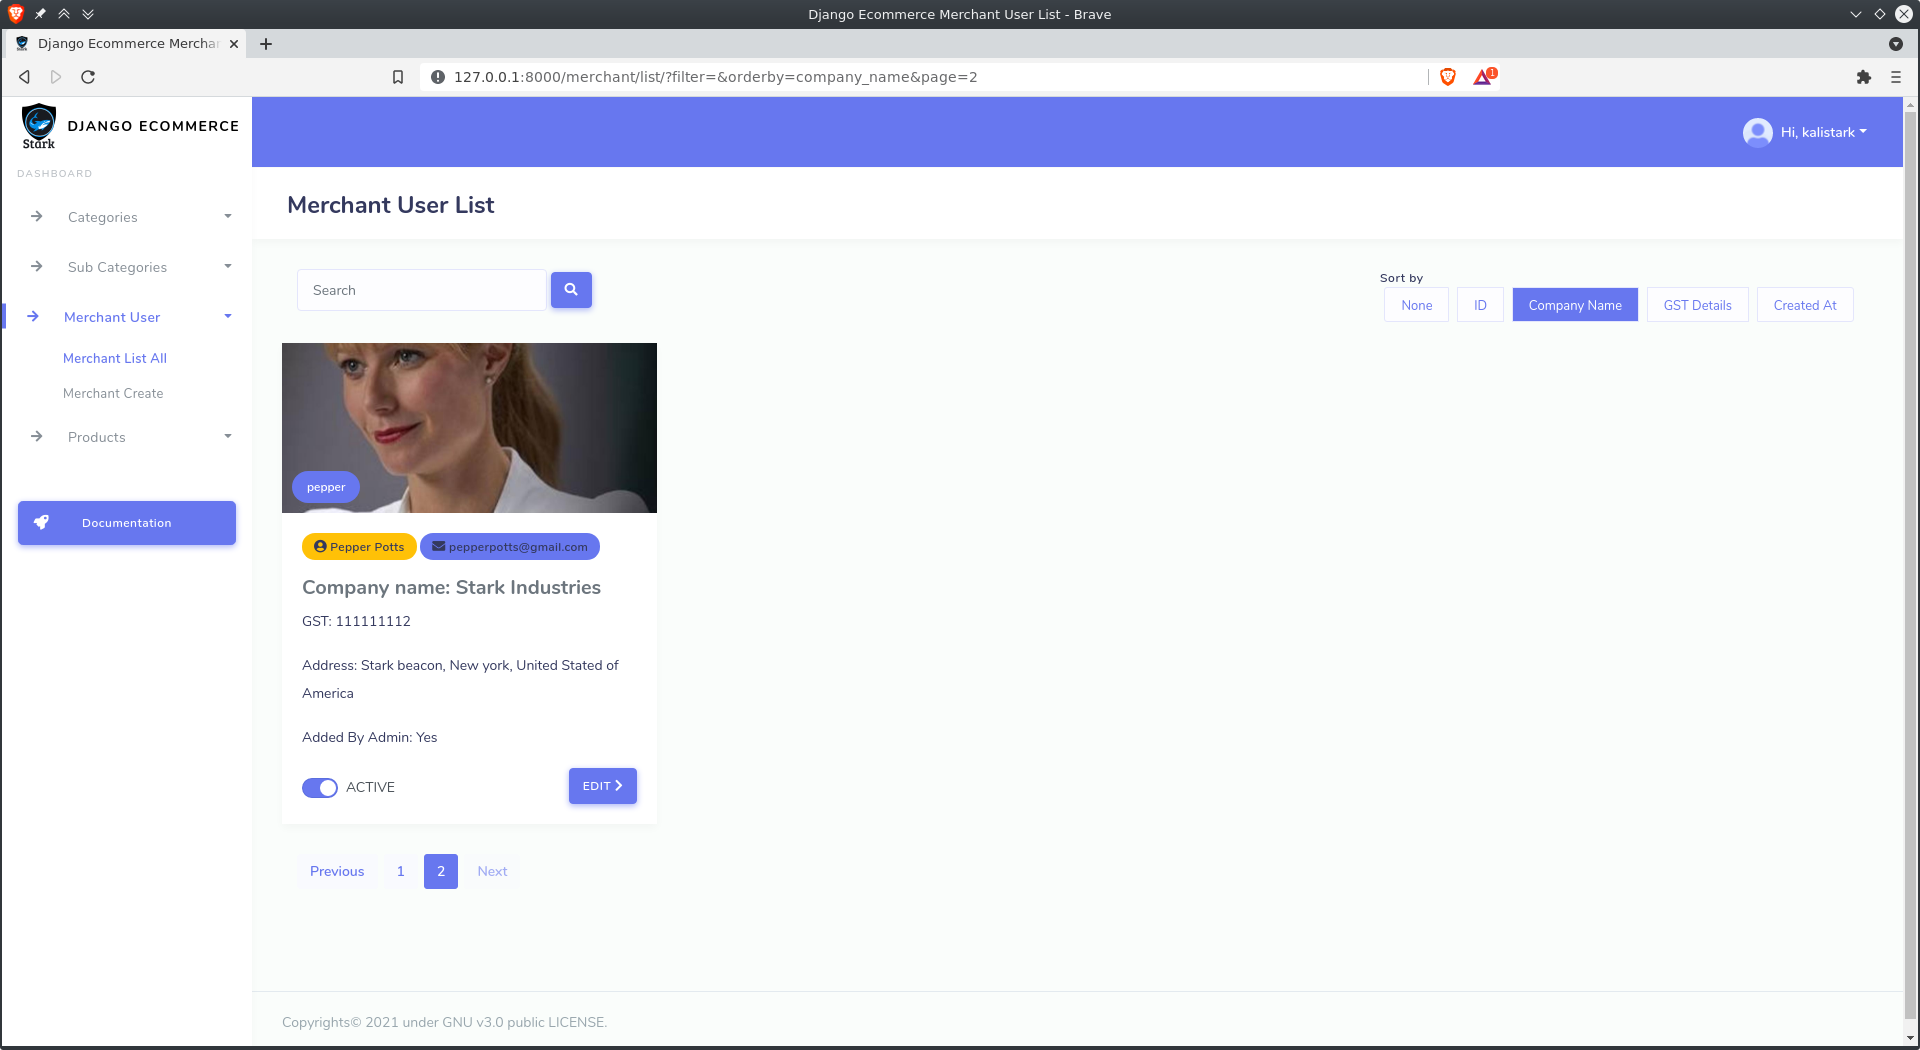Screen dimensions: 1920x1050
Task: Click the user avatar icon near kalistark
Action: [x=1757, y=132]
